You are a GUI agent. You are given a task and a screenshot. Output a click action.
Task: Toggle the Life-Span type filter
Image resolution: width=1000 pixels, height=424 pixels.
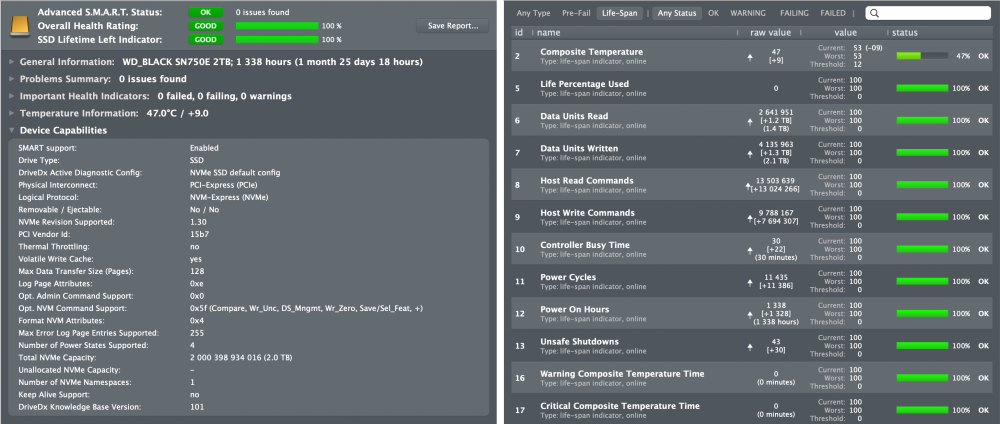pyautogui.click(x=619, y=13)
